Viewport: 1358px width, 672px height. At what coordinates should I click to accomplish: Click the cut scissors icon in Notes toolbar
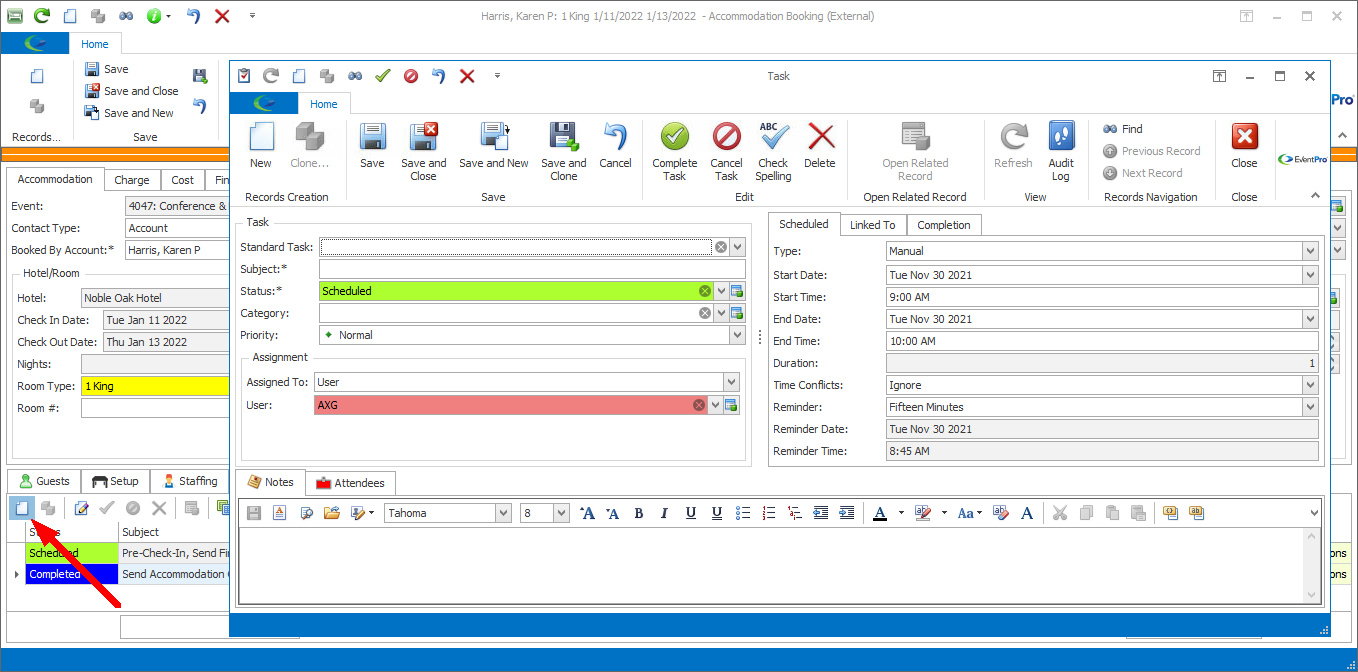[1060, 513]
